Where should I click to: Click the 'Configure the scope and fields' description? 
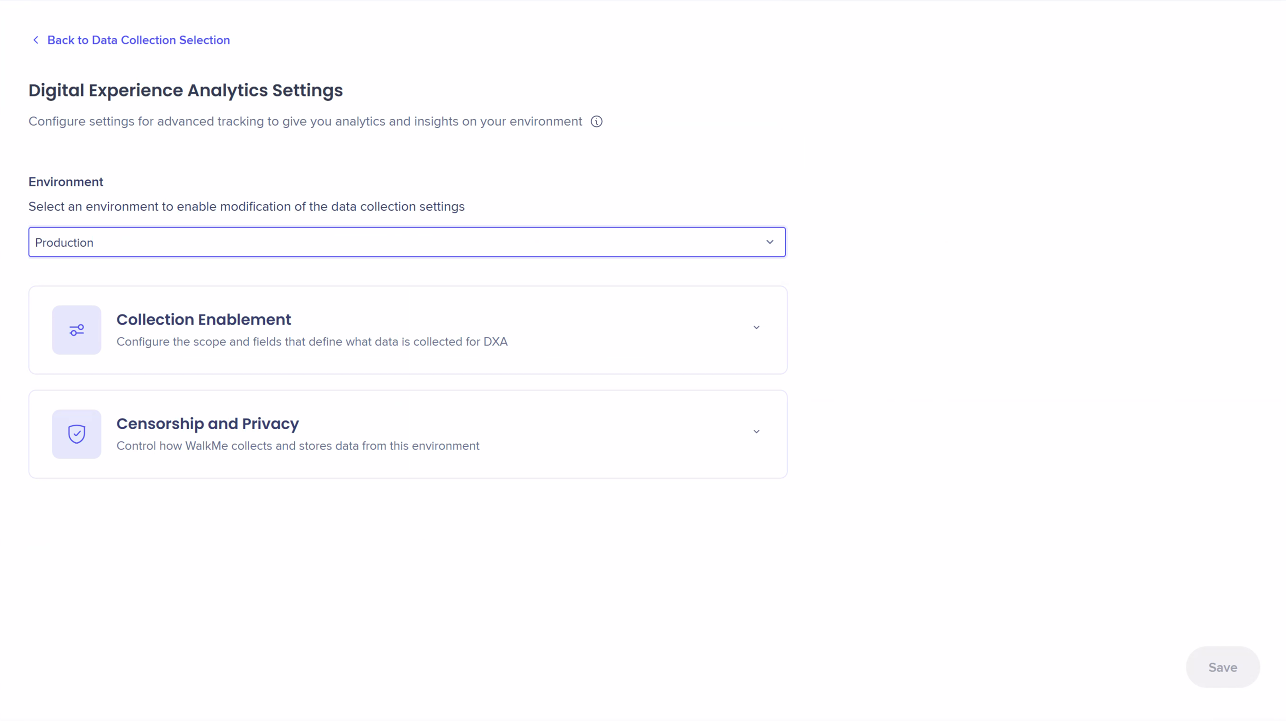pyautogui.click(x=312, y=342)
